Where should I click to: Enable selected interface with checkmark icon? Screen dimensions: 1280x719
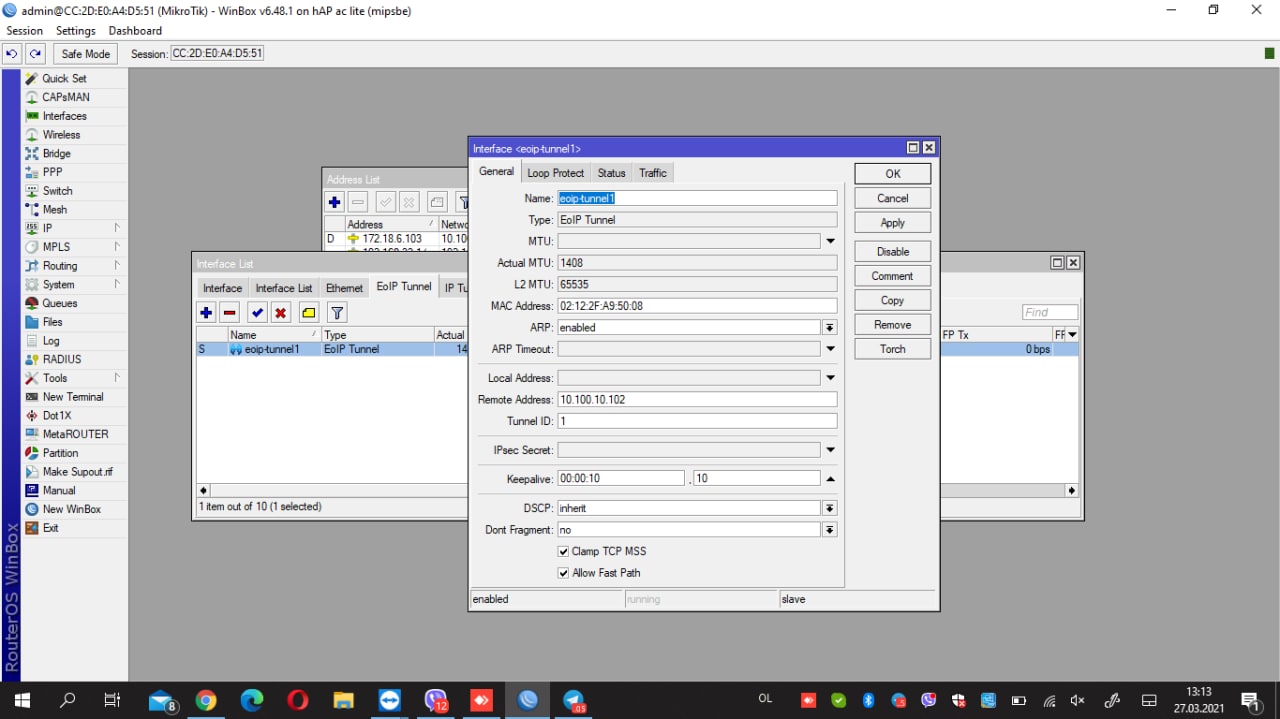(x=257, y=313)
